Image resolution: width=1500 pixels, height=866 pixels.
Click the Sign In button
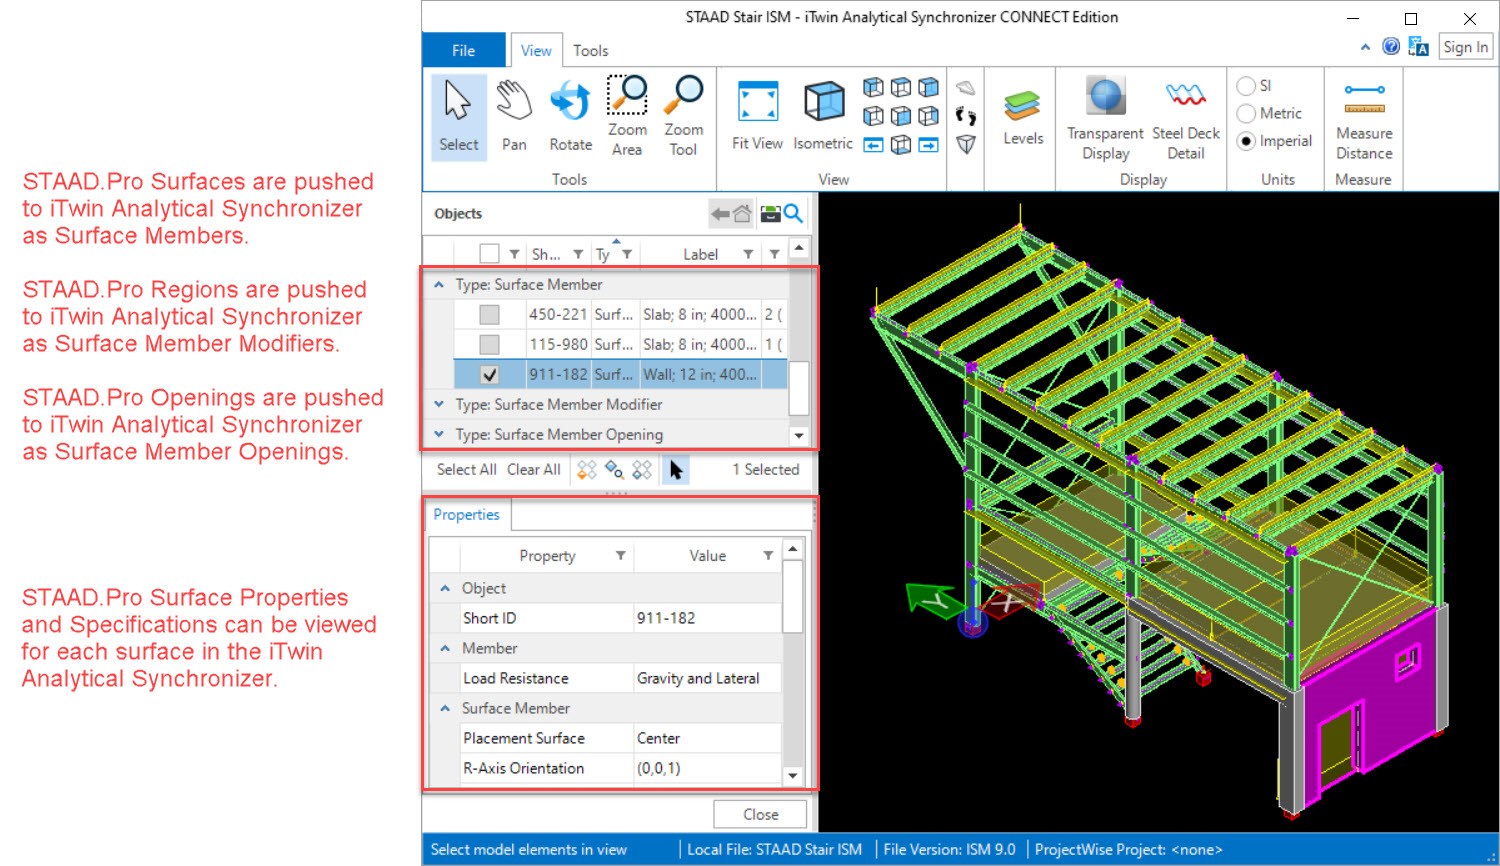coord(1466,47)
